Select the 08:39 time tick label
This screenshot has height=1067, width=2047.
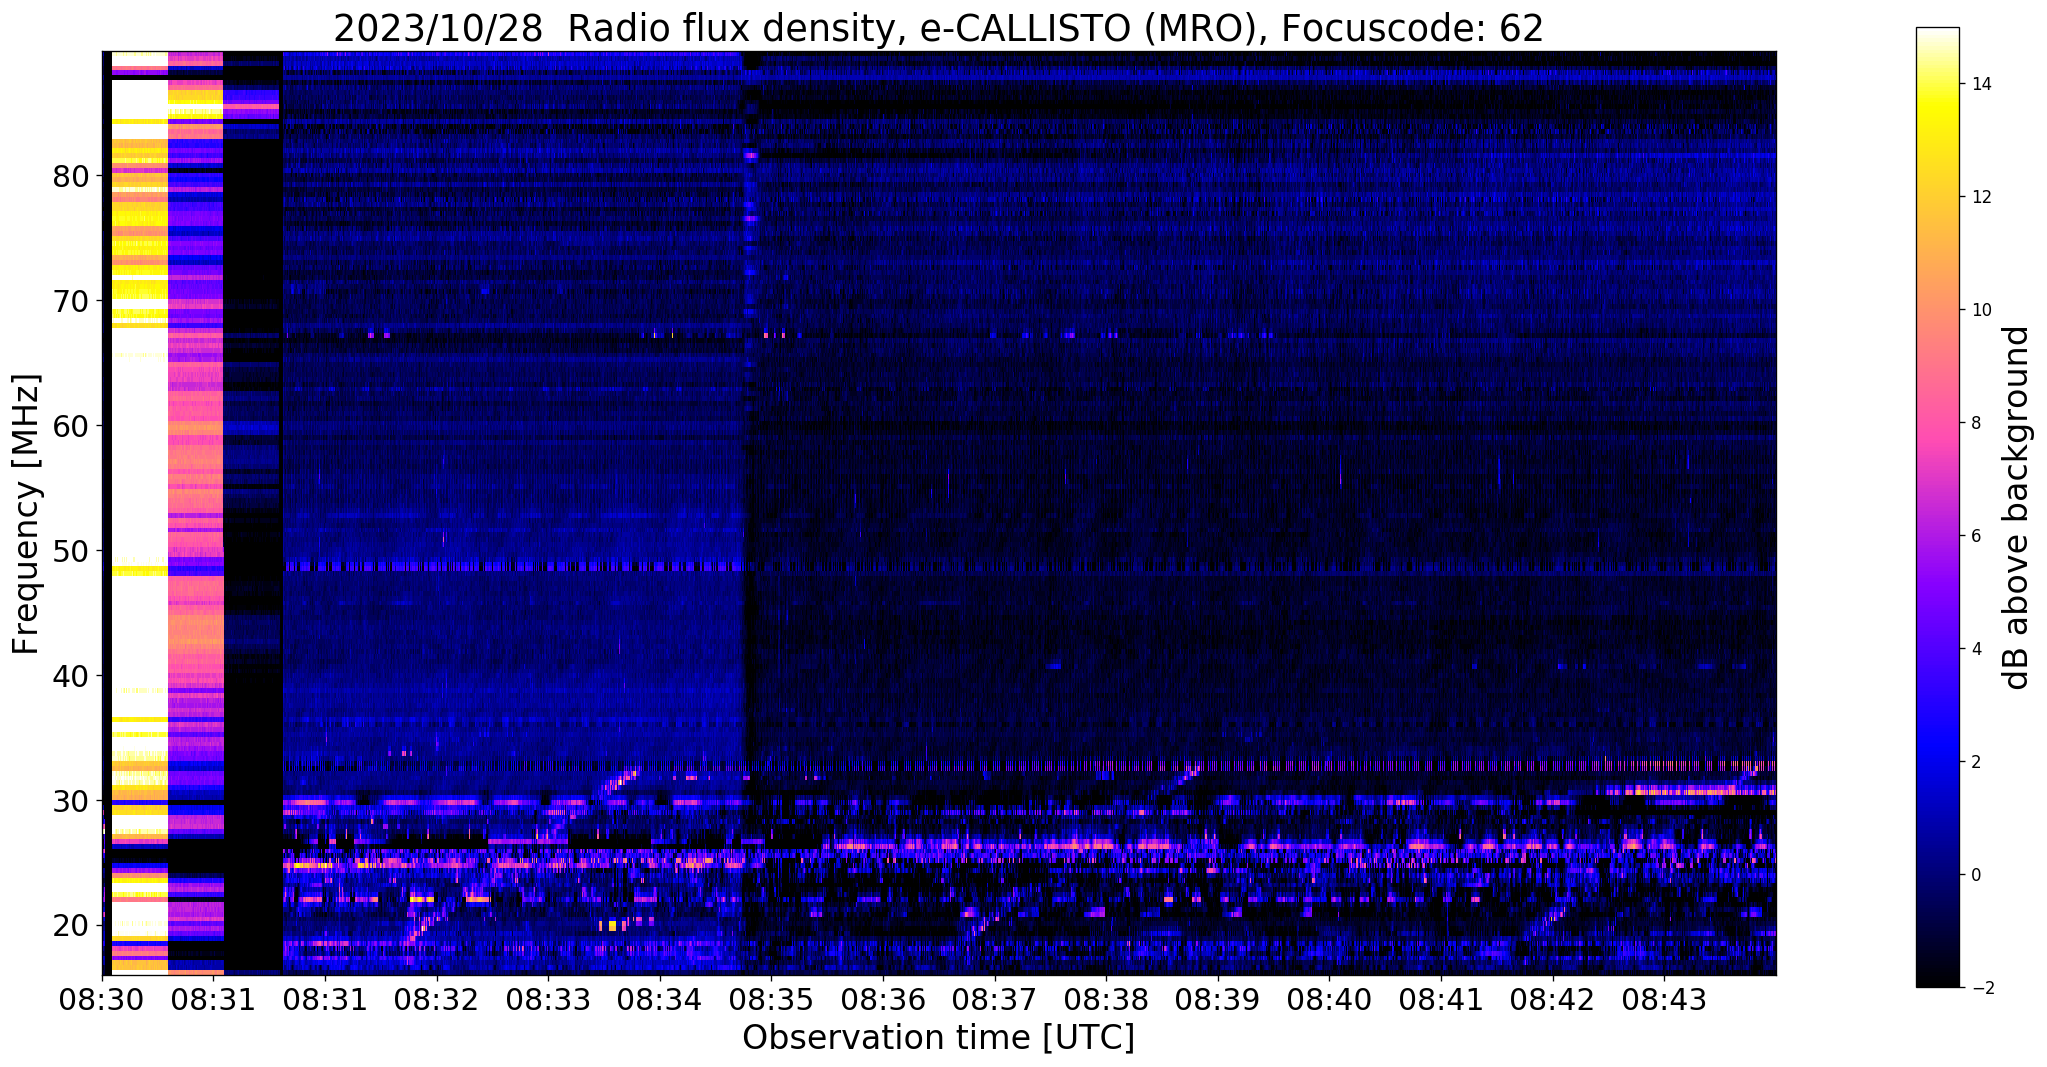[1217, 1000]
